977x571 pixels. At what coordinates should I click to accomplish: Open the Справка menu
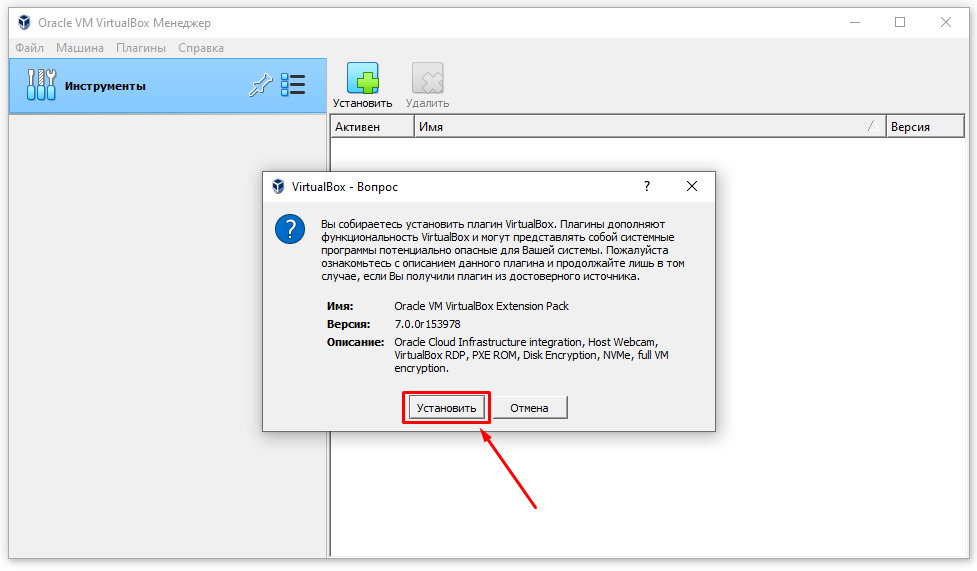(201, 48)
